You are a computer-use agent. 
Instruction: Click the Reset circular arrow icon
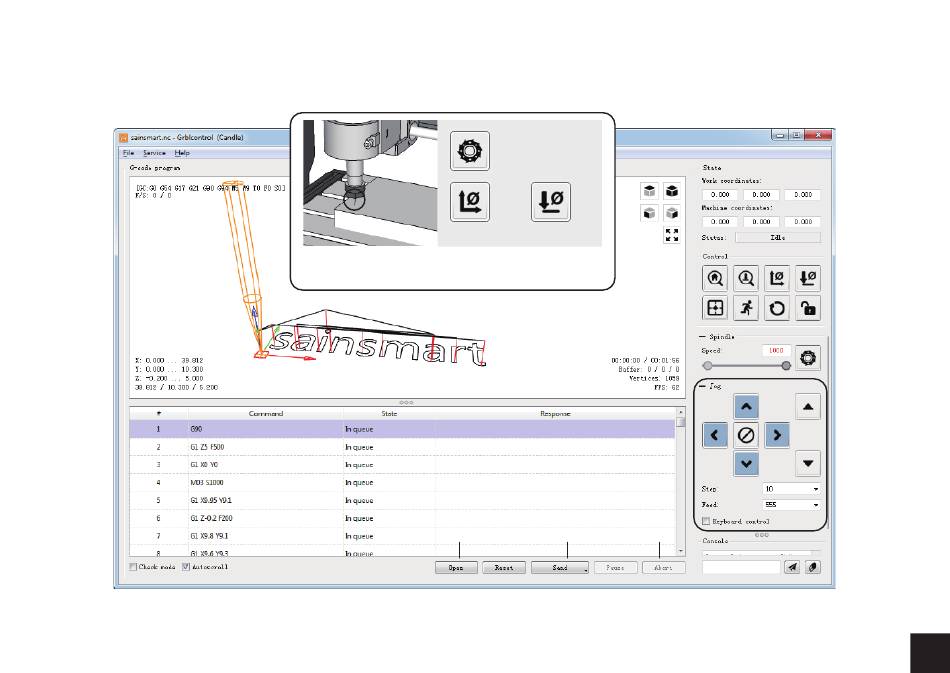click(x=777, y=308)
